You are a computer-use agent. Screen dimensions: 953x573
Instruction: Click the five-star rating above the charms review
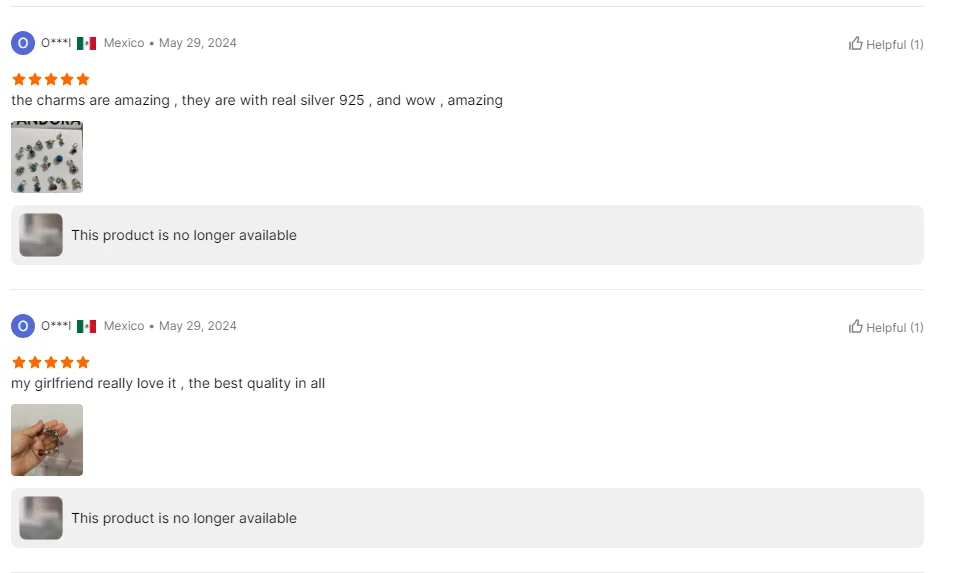(51, 79)
